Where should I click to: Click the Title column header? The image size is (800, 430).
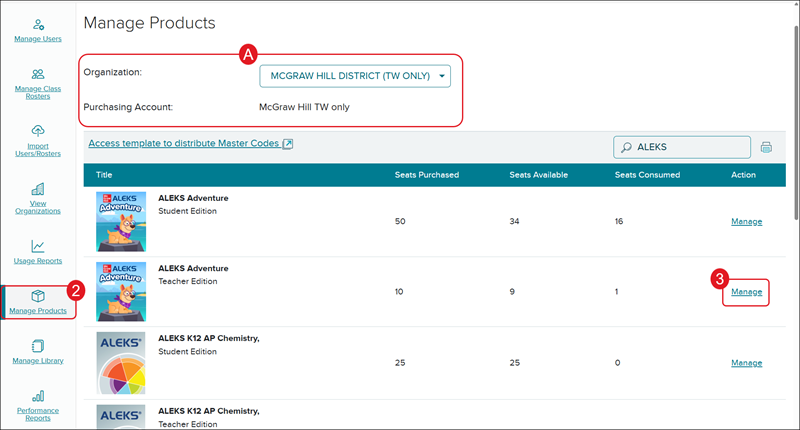coord(105,175)
